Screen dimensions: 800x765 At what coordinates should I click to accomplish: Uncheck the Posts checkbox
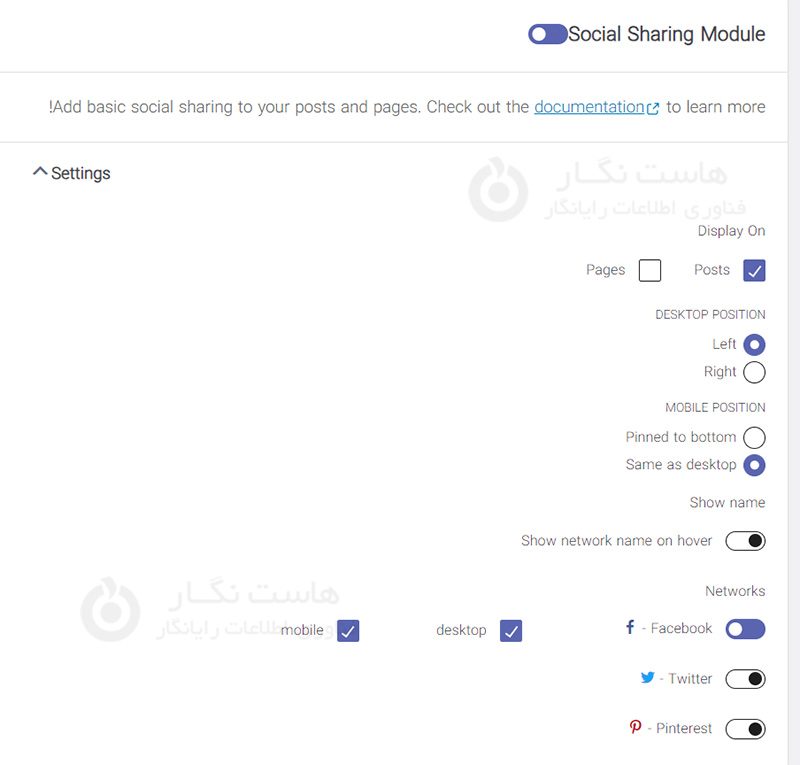click(754, 270)
